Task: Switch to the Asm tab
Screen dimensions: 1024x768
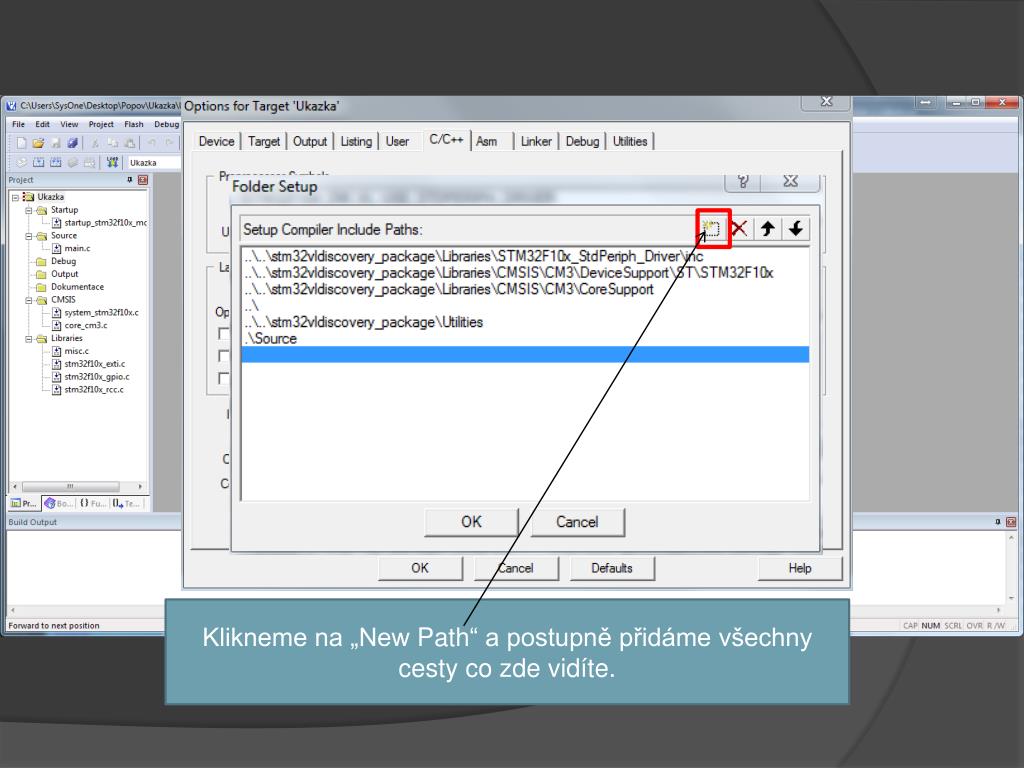Action: pos(487,142)
